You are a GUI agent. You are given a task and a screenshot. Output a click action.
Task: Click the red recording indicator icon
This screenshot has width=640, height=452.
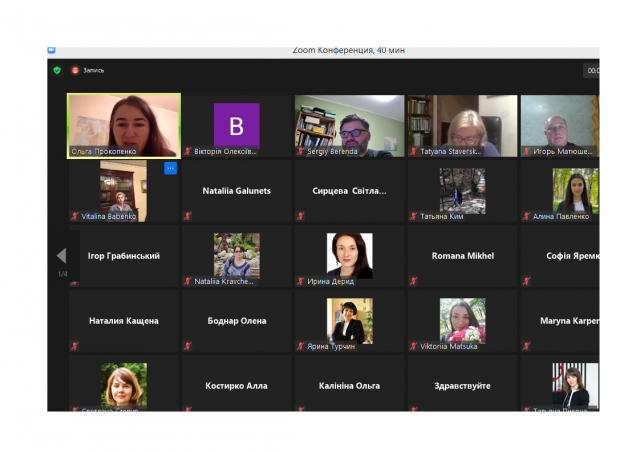[75, 70]
